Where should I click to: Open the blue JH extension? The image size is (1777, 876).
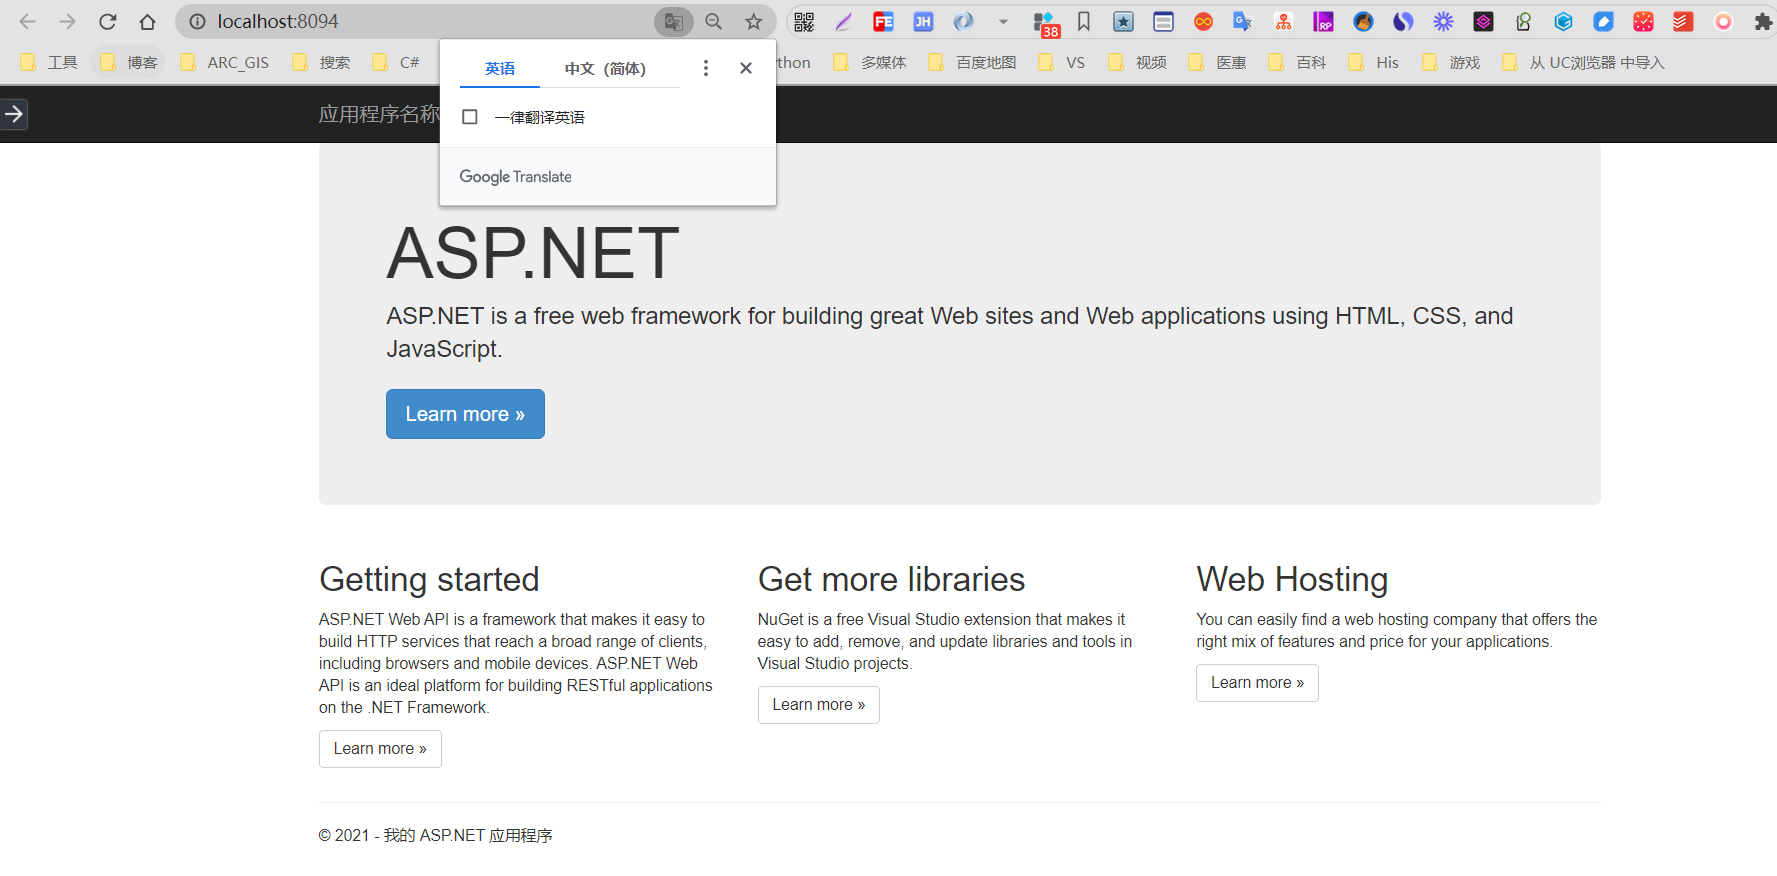click(x=923, y=21)
